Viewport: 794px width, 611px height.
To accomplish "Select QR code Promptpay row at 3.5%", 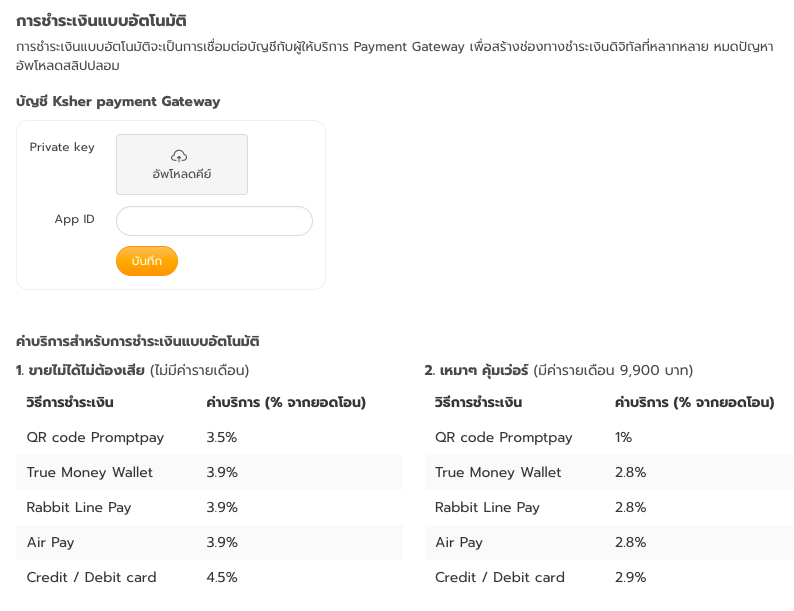I will [210, 437].
